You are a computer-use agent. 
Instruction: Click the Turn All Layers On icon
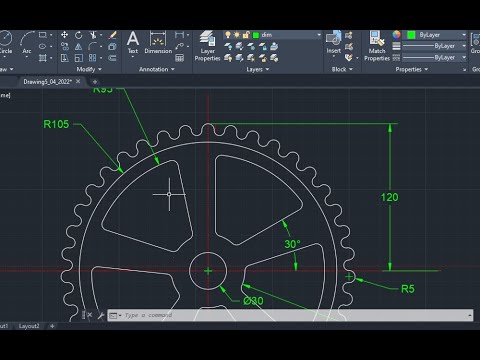pos(228,58)
